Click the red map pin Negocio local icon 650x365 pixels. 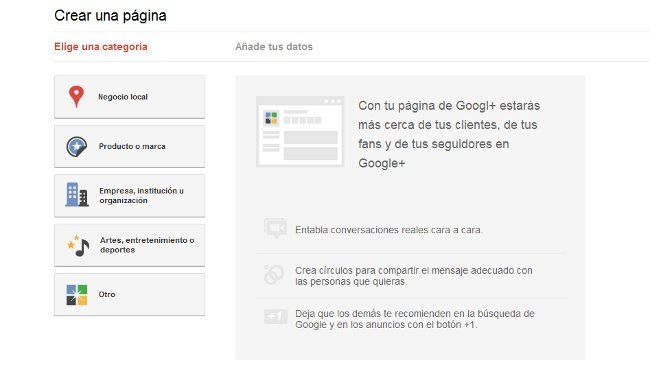point(76,96)
